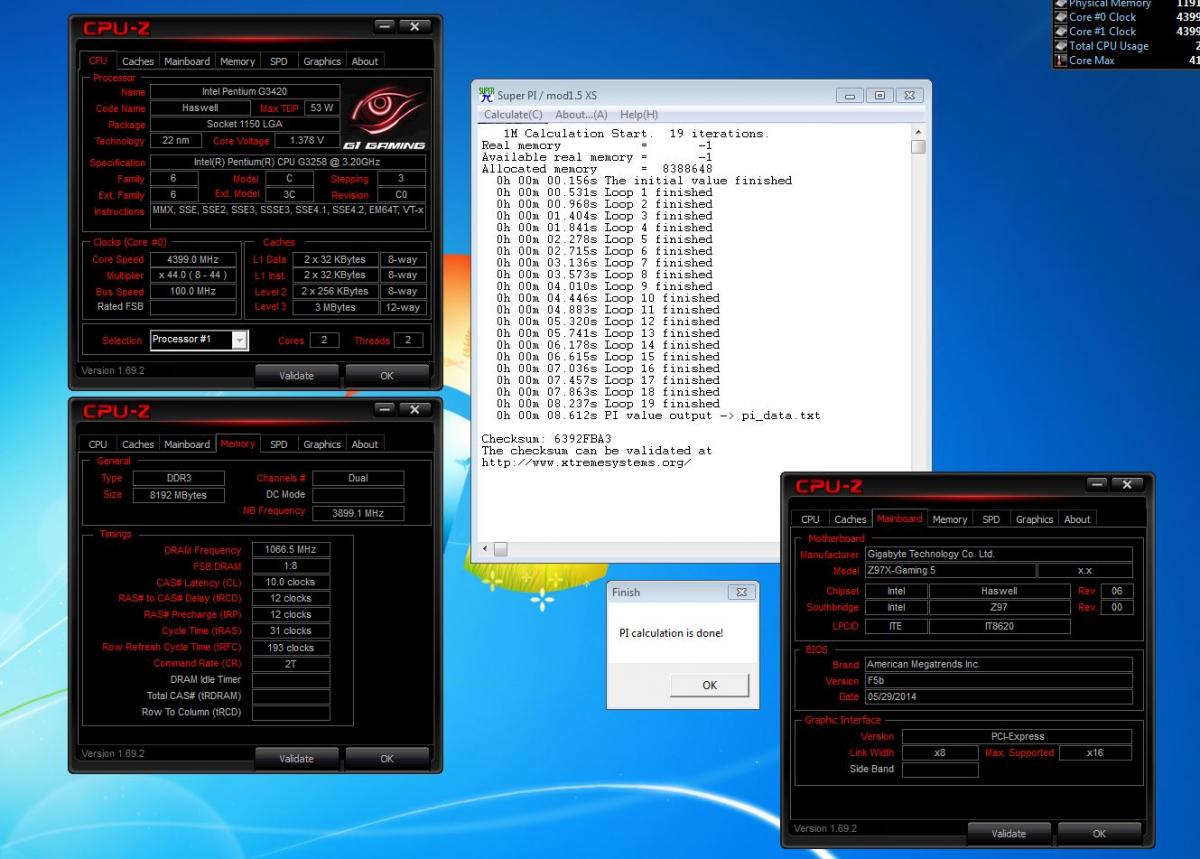Open Graphics tab in Mainboard CPU-Z window
1200x859 pixels.
pos(1034,519)
